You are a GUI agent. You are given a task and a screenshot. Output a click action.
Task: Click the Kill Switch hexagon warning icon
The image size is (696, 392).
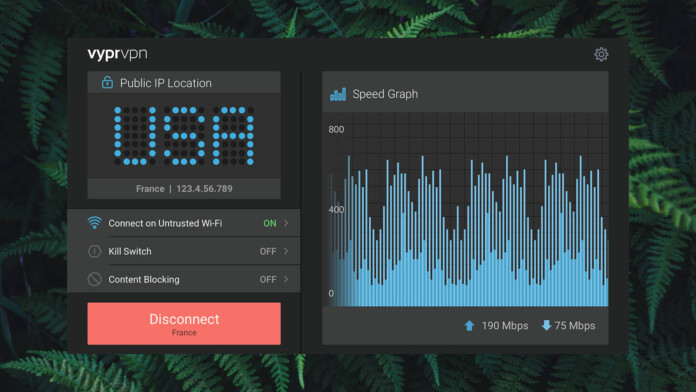94,251
